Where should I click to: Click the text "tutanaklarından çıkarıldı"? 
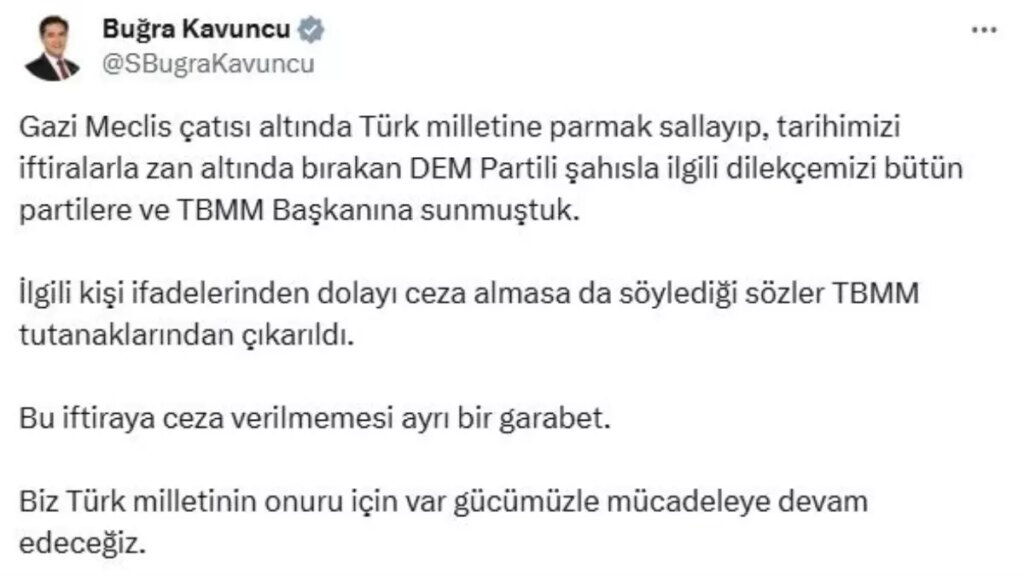[187, 338]
